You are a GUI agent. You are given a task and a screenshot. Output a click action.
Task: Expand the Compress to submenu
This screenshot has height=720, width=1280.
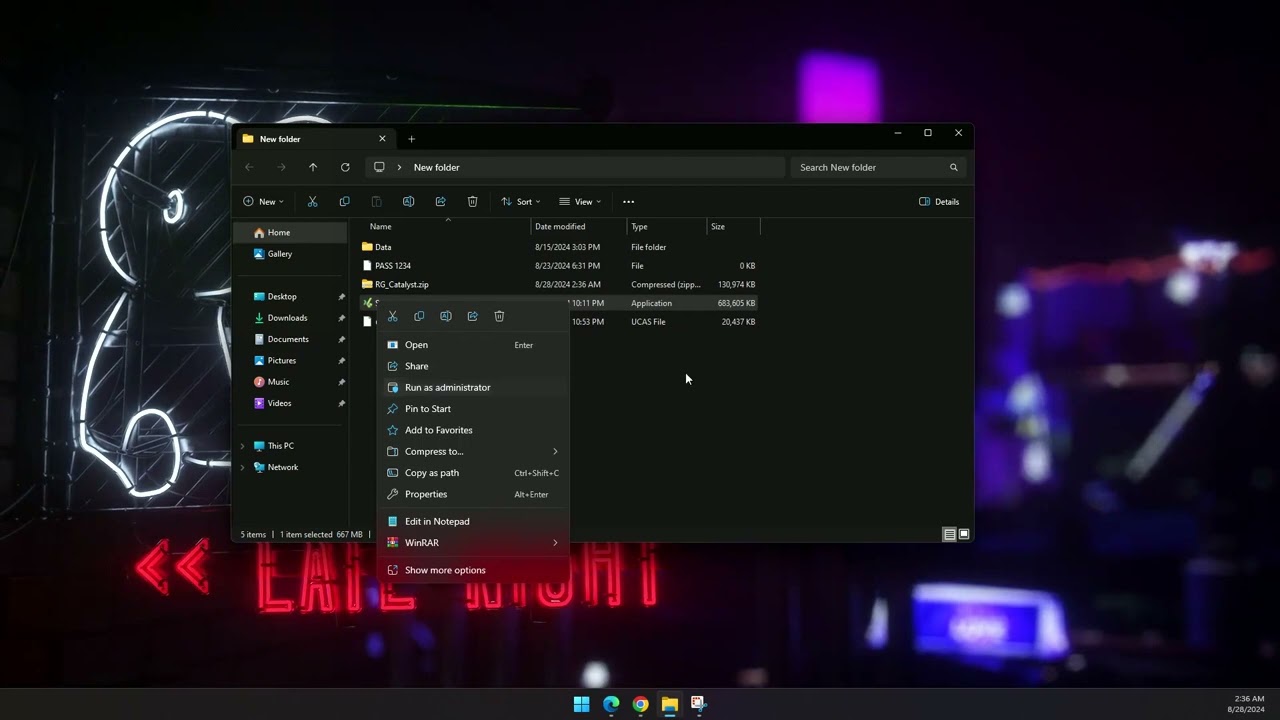point(555,451)
